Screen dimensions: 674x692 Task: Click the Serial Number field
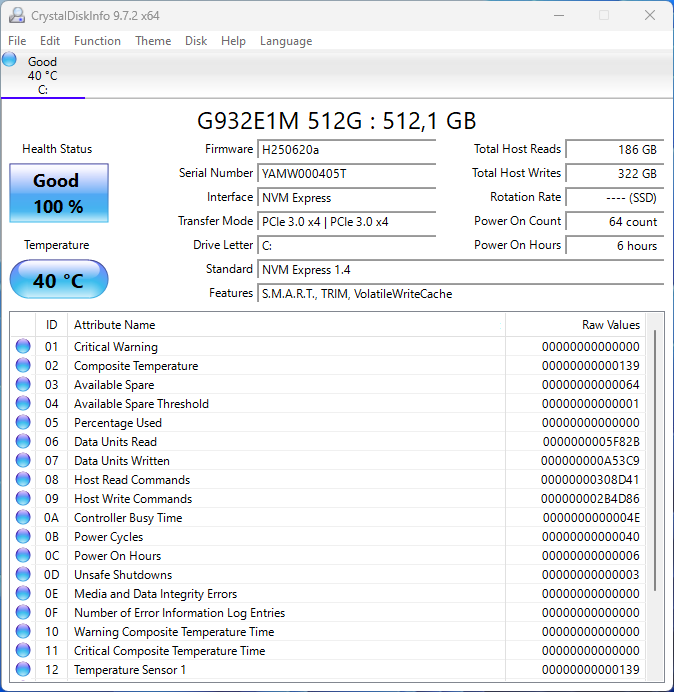[346, 173]
